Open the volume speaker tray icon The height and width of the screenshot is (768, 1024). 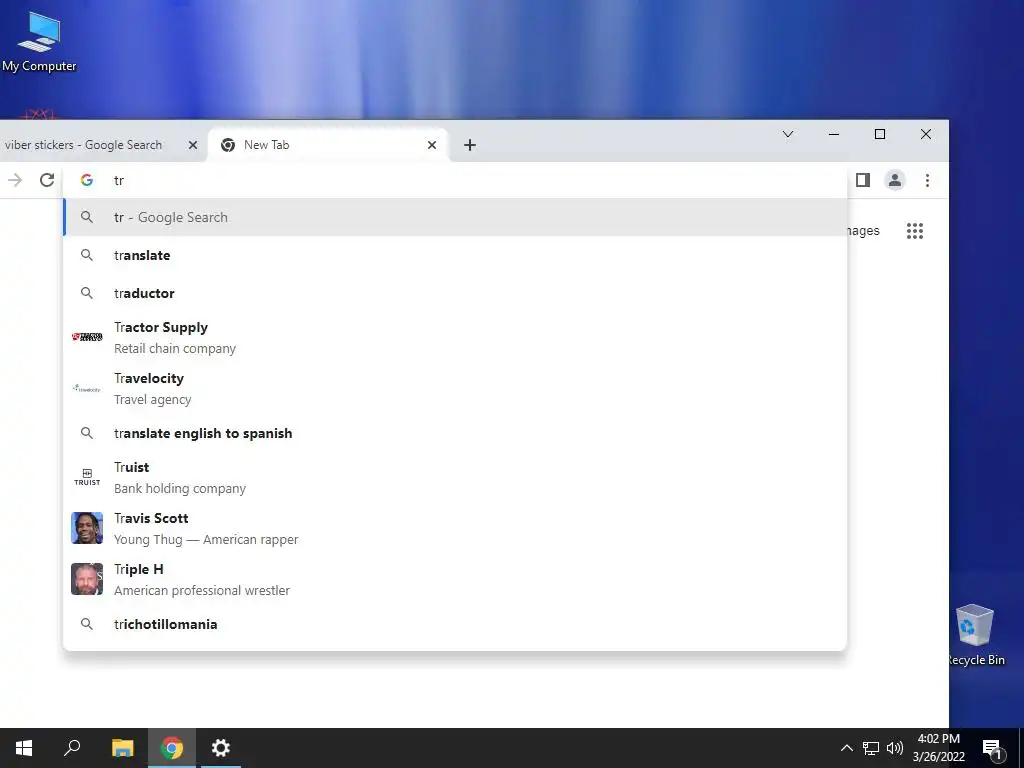click(894, 748)
